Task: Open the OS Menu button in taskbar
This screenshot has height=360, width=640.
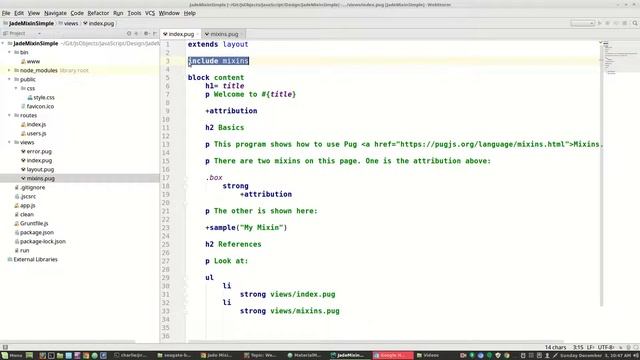Action: tap(12, 356)
